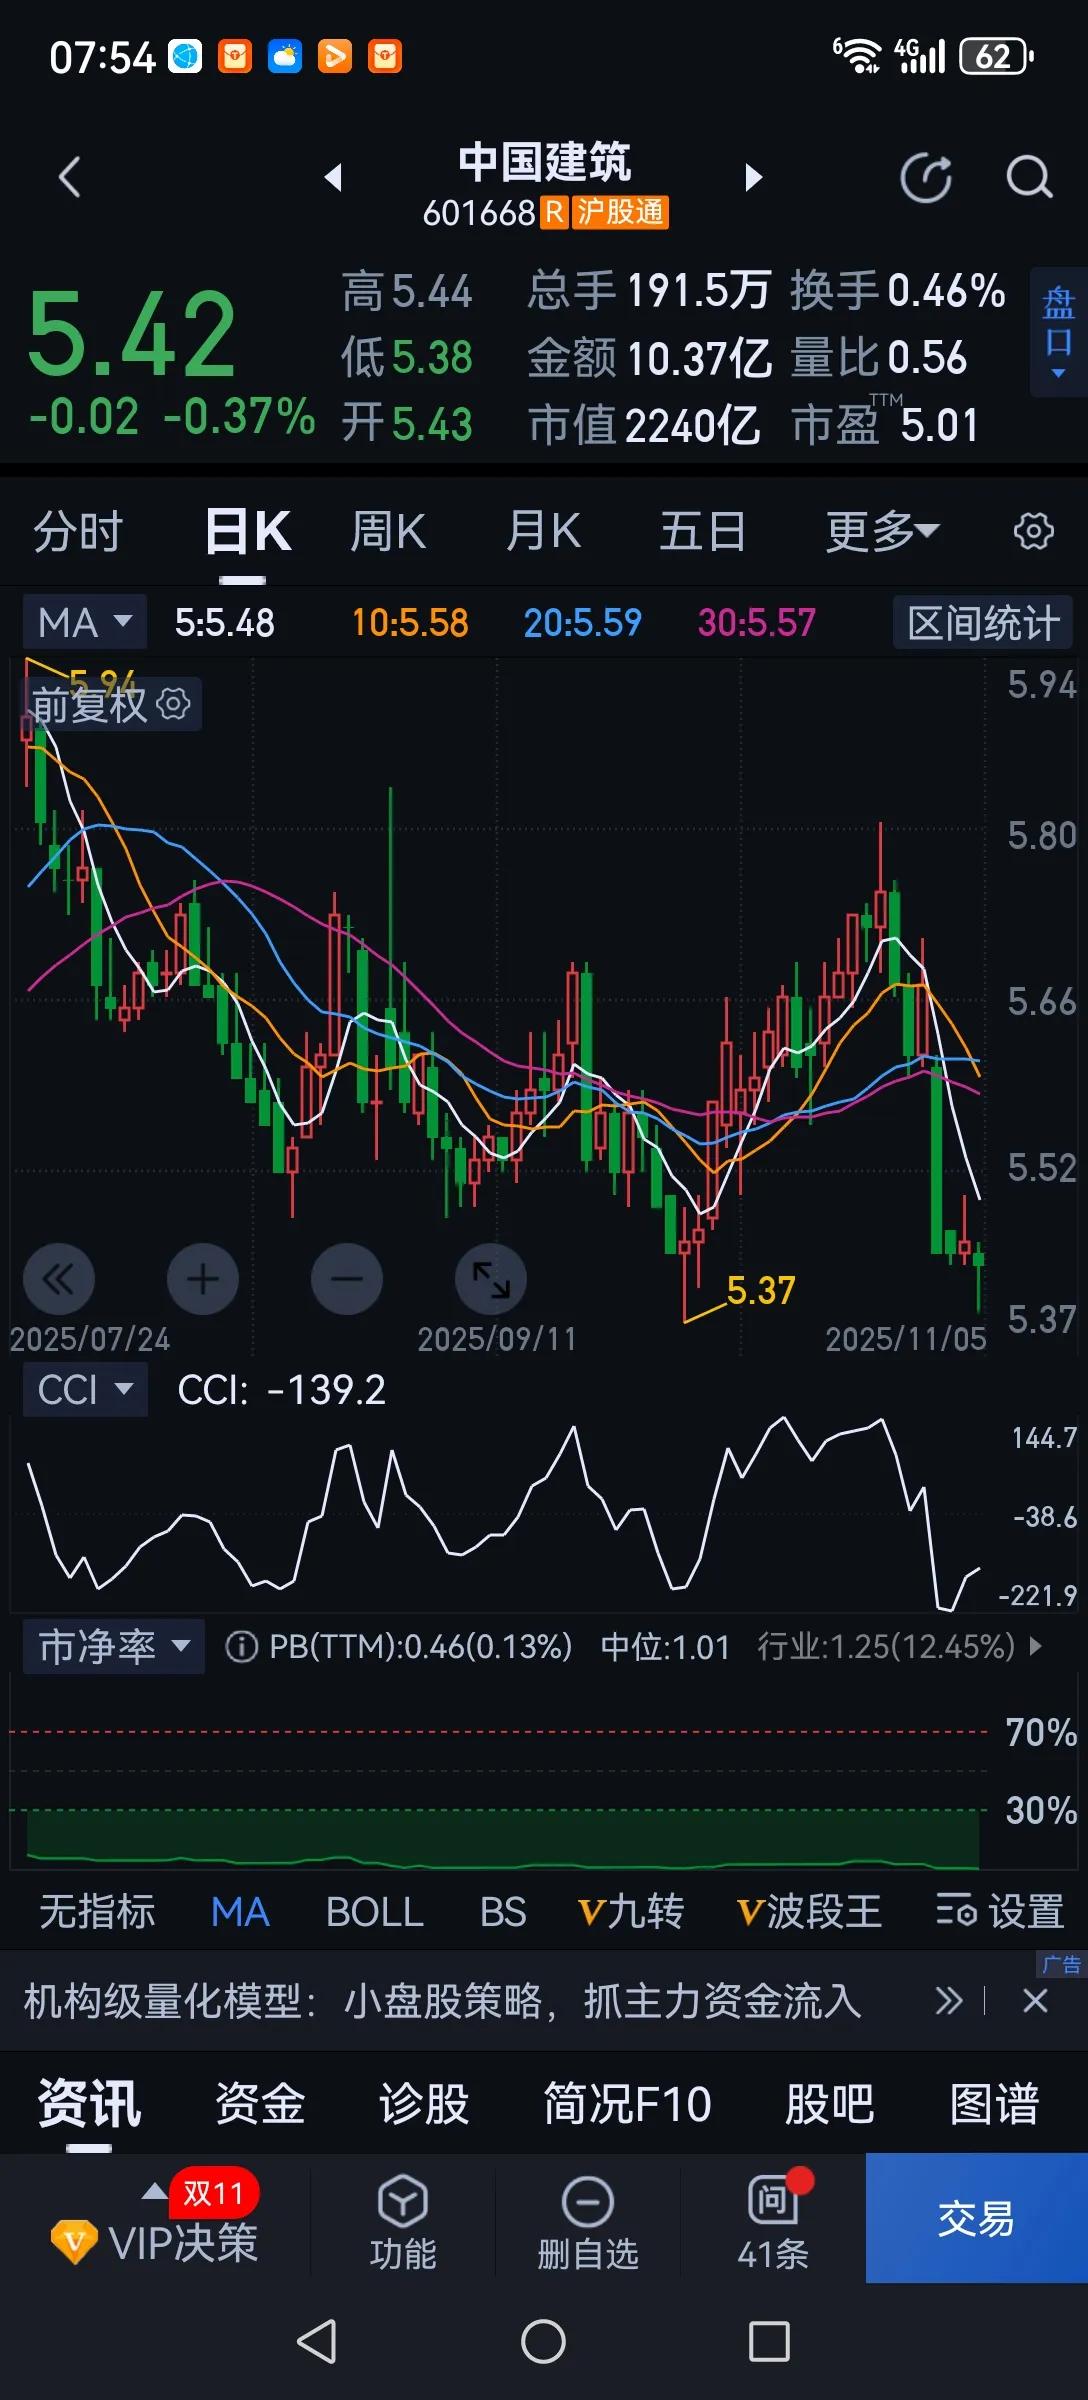The width and height of the screenshot is (1088, 2400).
Task: Select 波段王 overlay option
Action: (x=809, y=1911)
